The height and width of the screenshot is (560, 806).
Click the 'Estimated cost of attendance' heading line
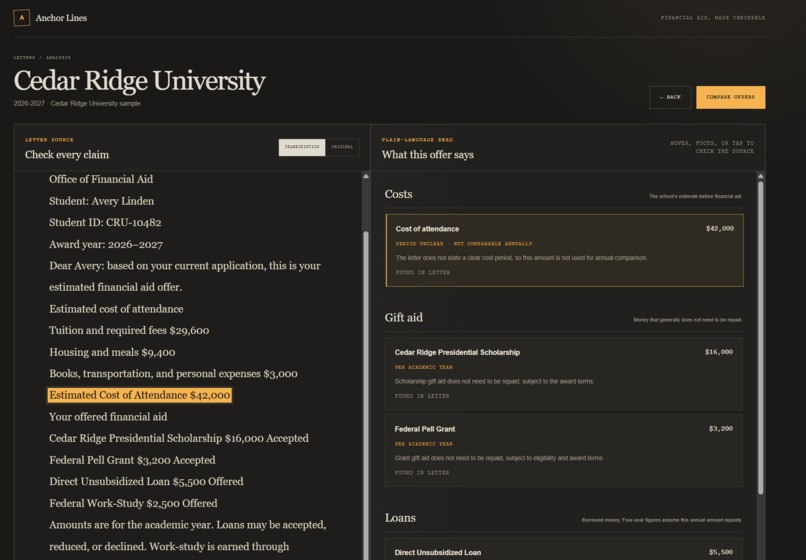[x=116, y=309]
